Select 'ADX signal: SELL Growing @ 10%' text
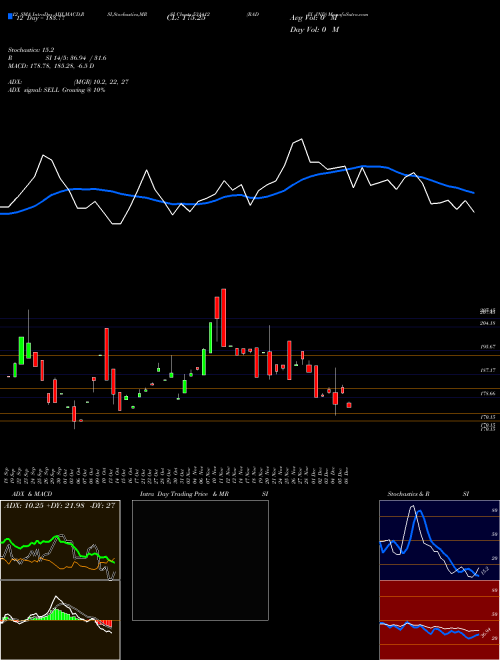This screenshot has height=660, width=500. [56, 90]
